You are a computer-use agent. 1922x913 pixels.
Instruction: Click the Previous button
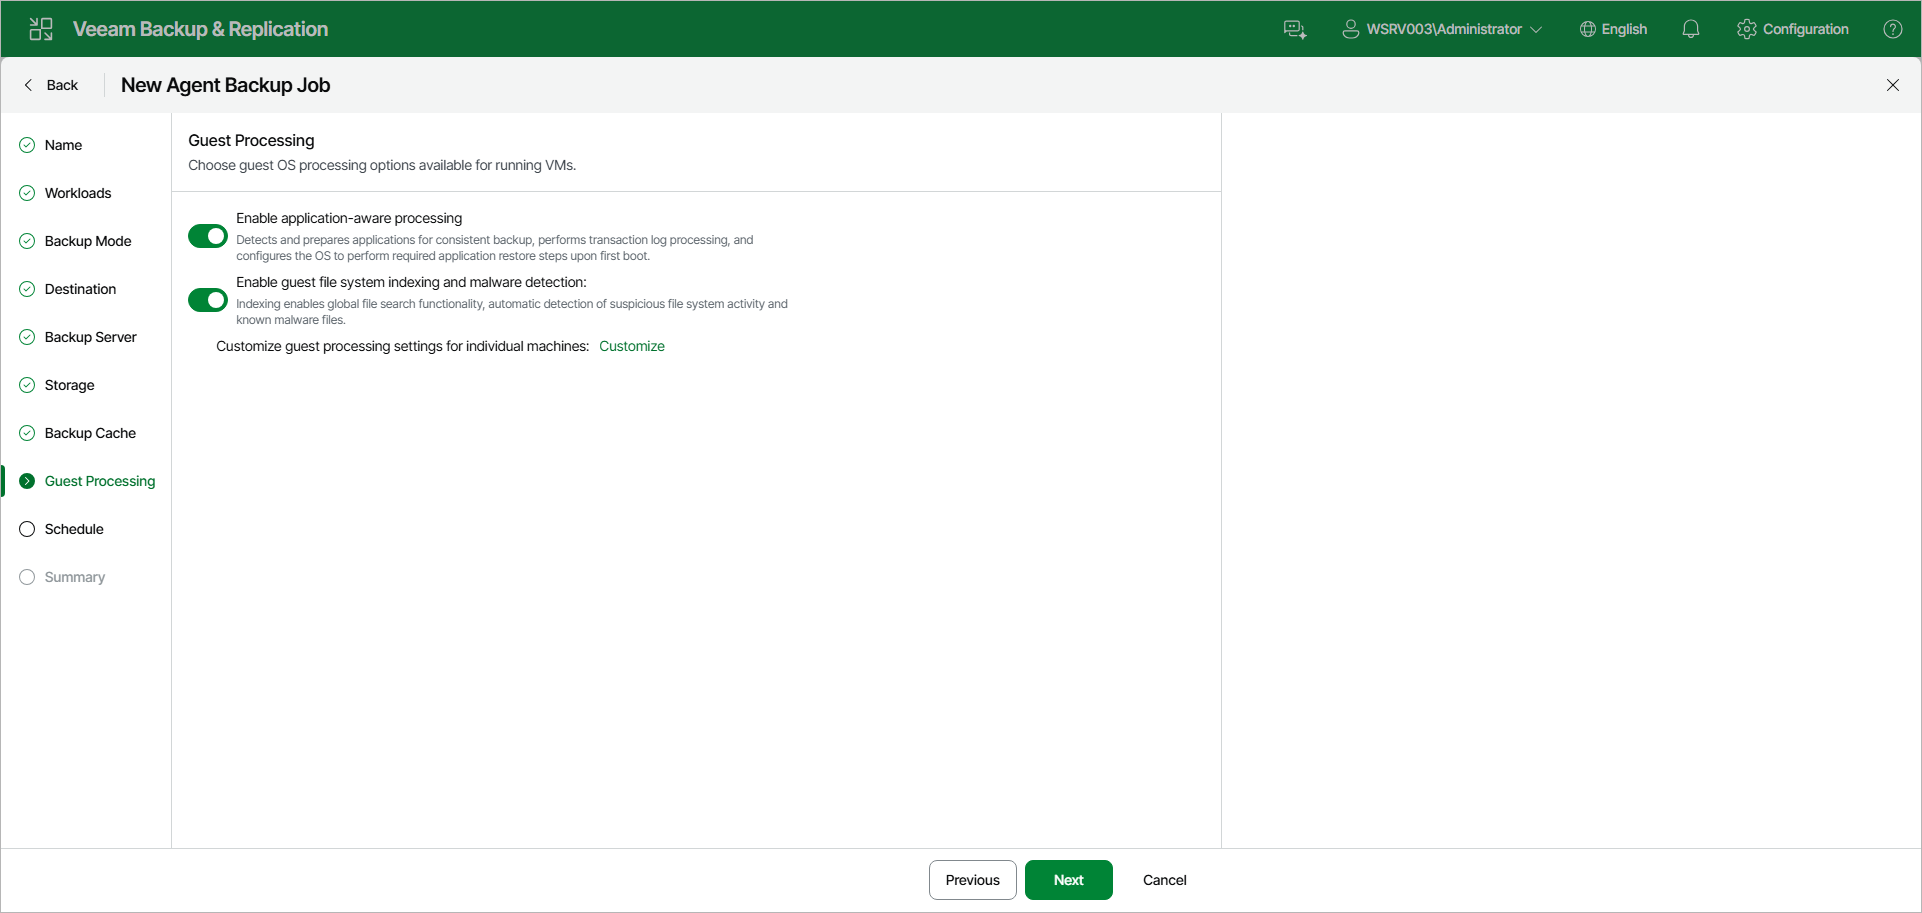pos(973,880)
